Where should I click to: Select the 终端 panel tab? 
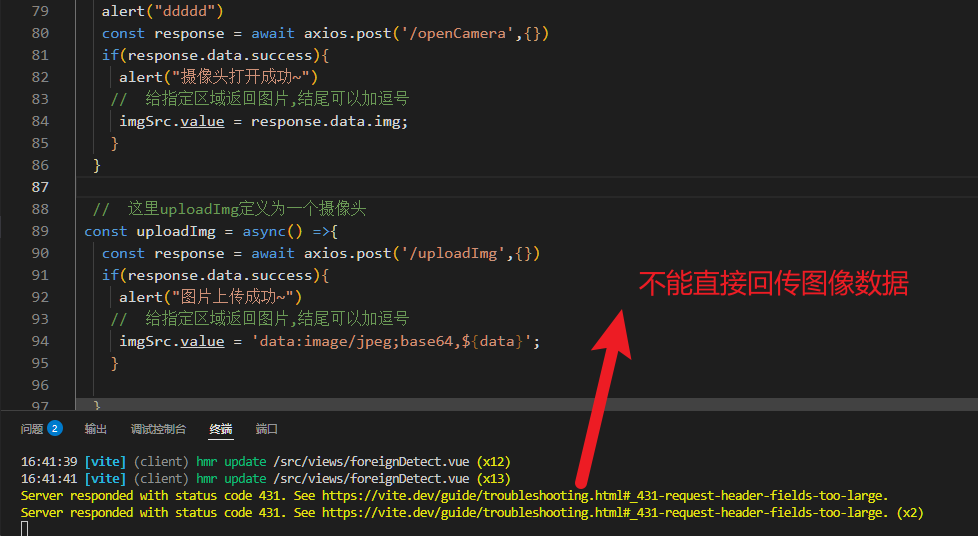click(221, 429)
